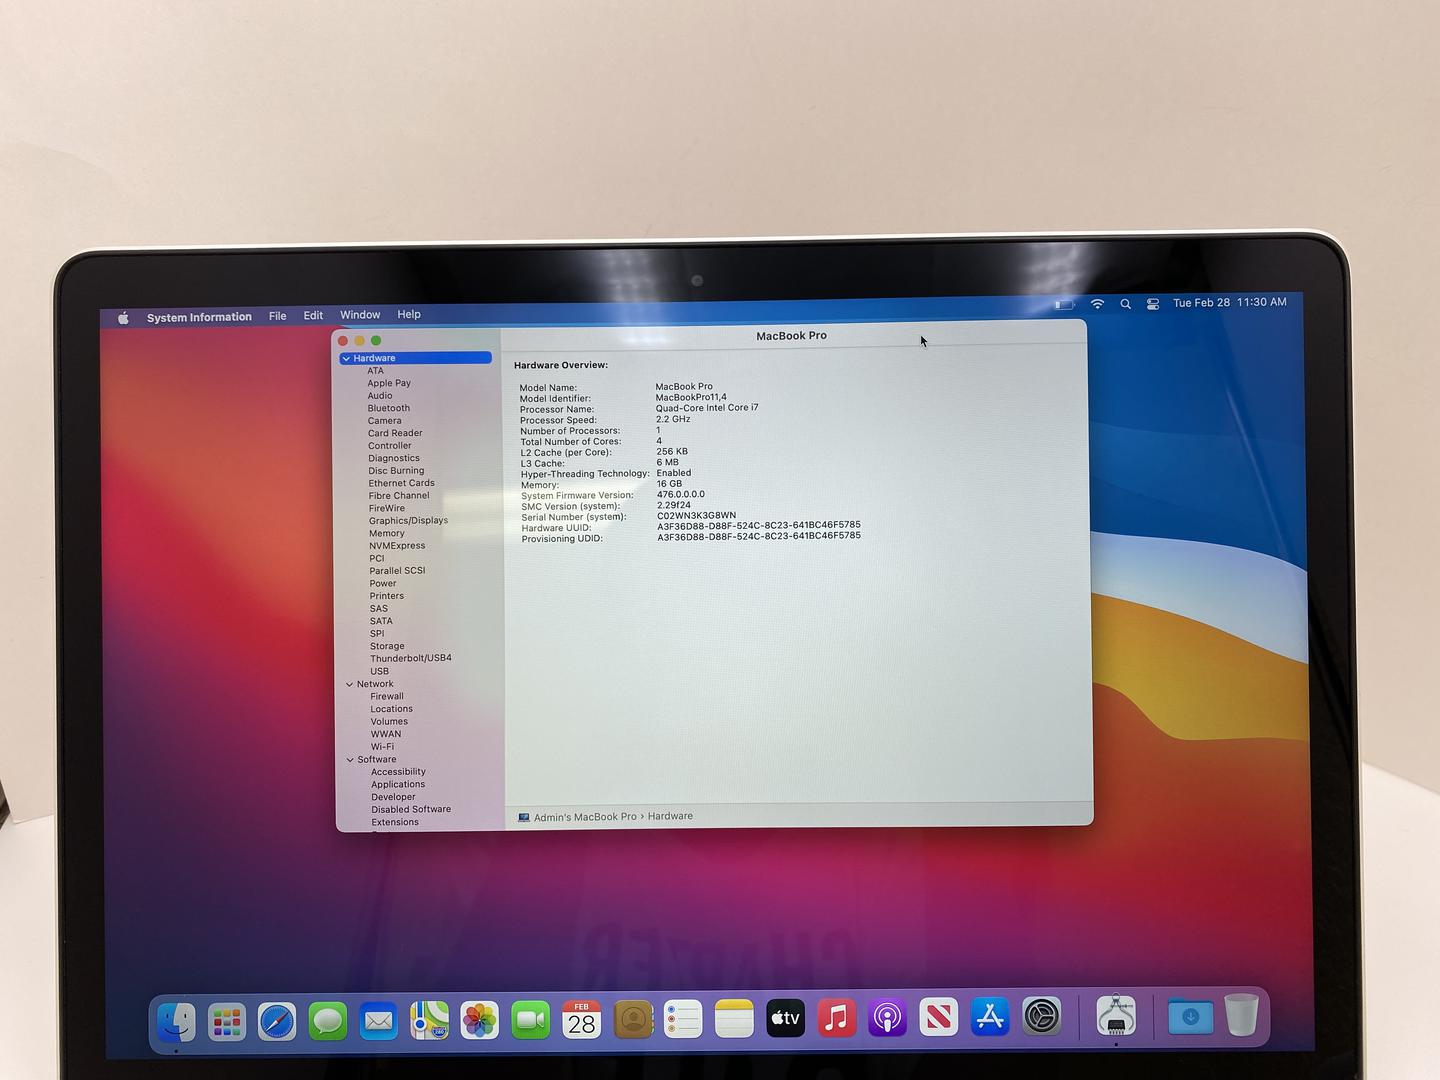Open the Music app icon
This screenshot has height=1080, width=1440.
point(836,1019)
